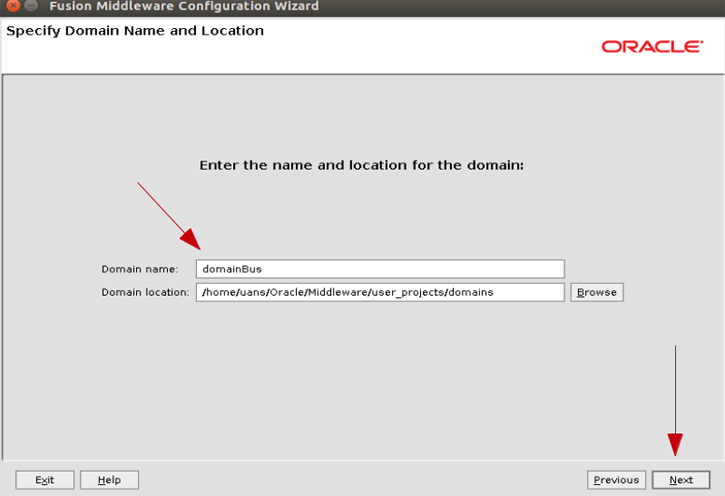Screen dimensions: 725x496
Task: Proceed with the Next button
Action: [x=681, y=480]
